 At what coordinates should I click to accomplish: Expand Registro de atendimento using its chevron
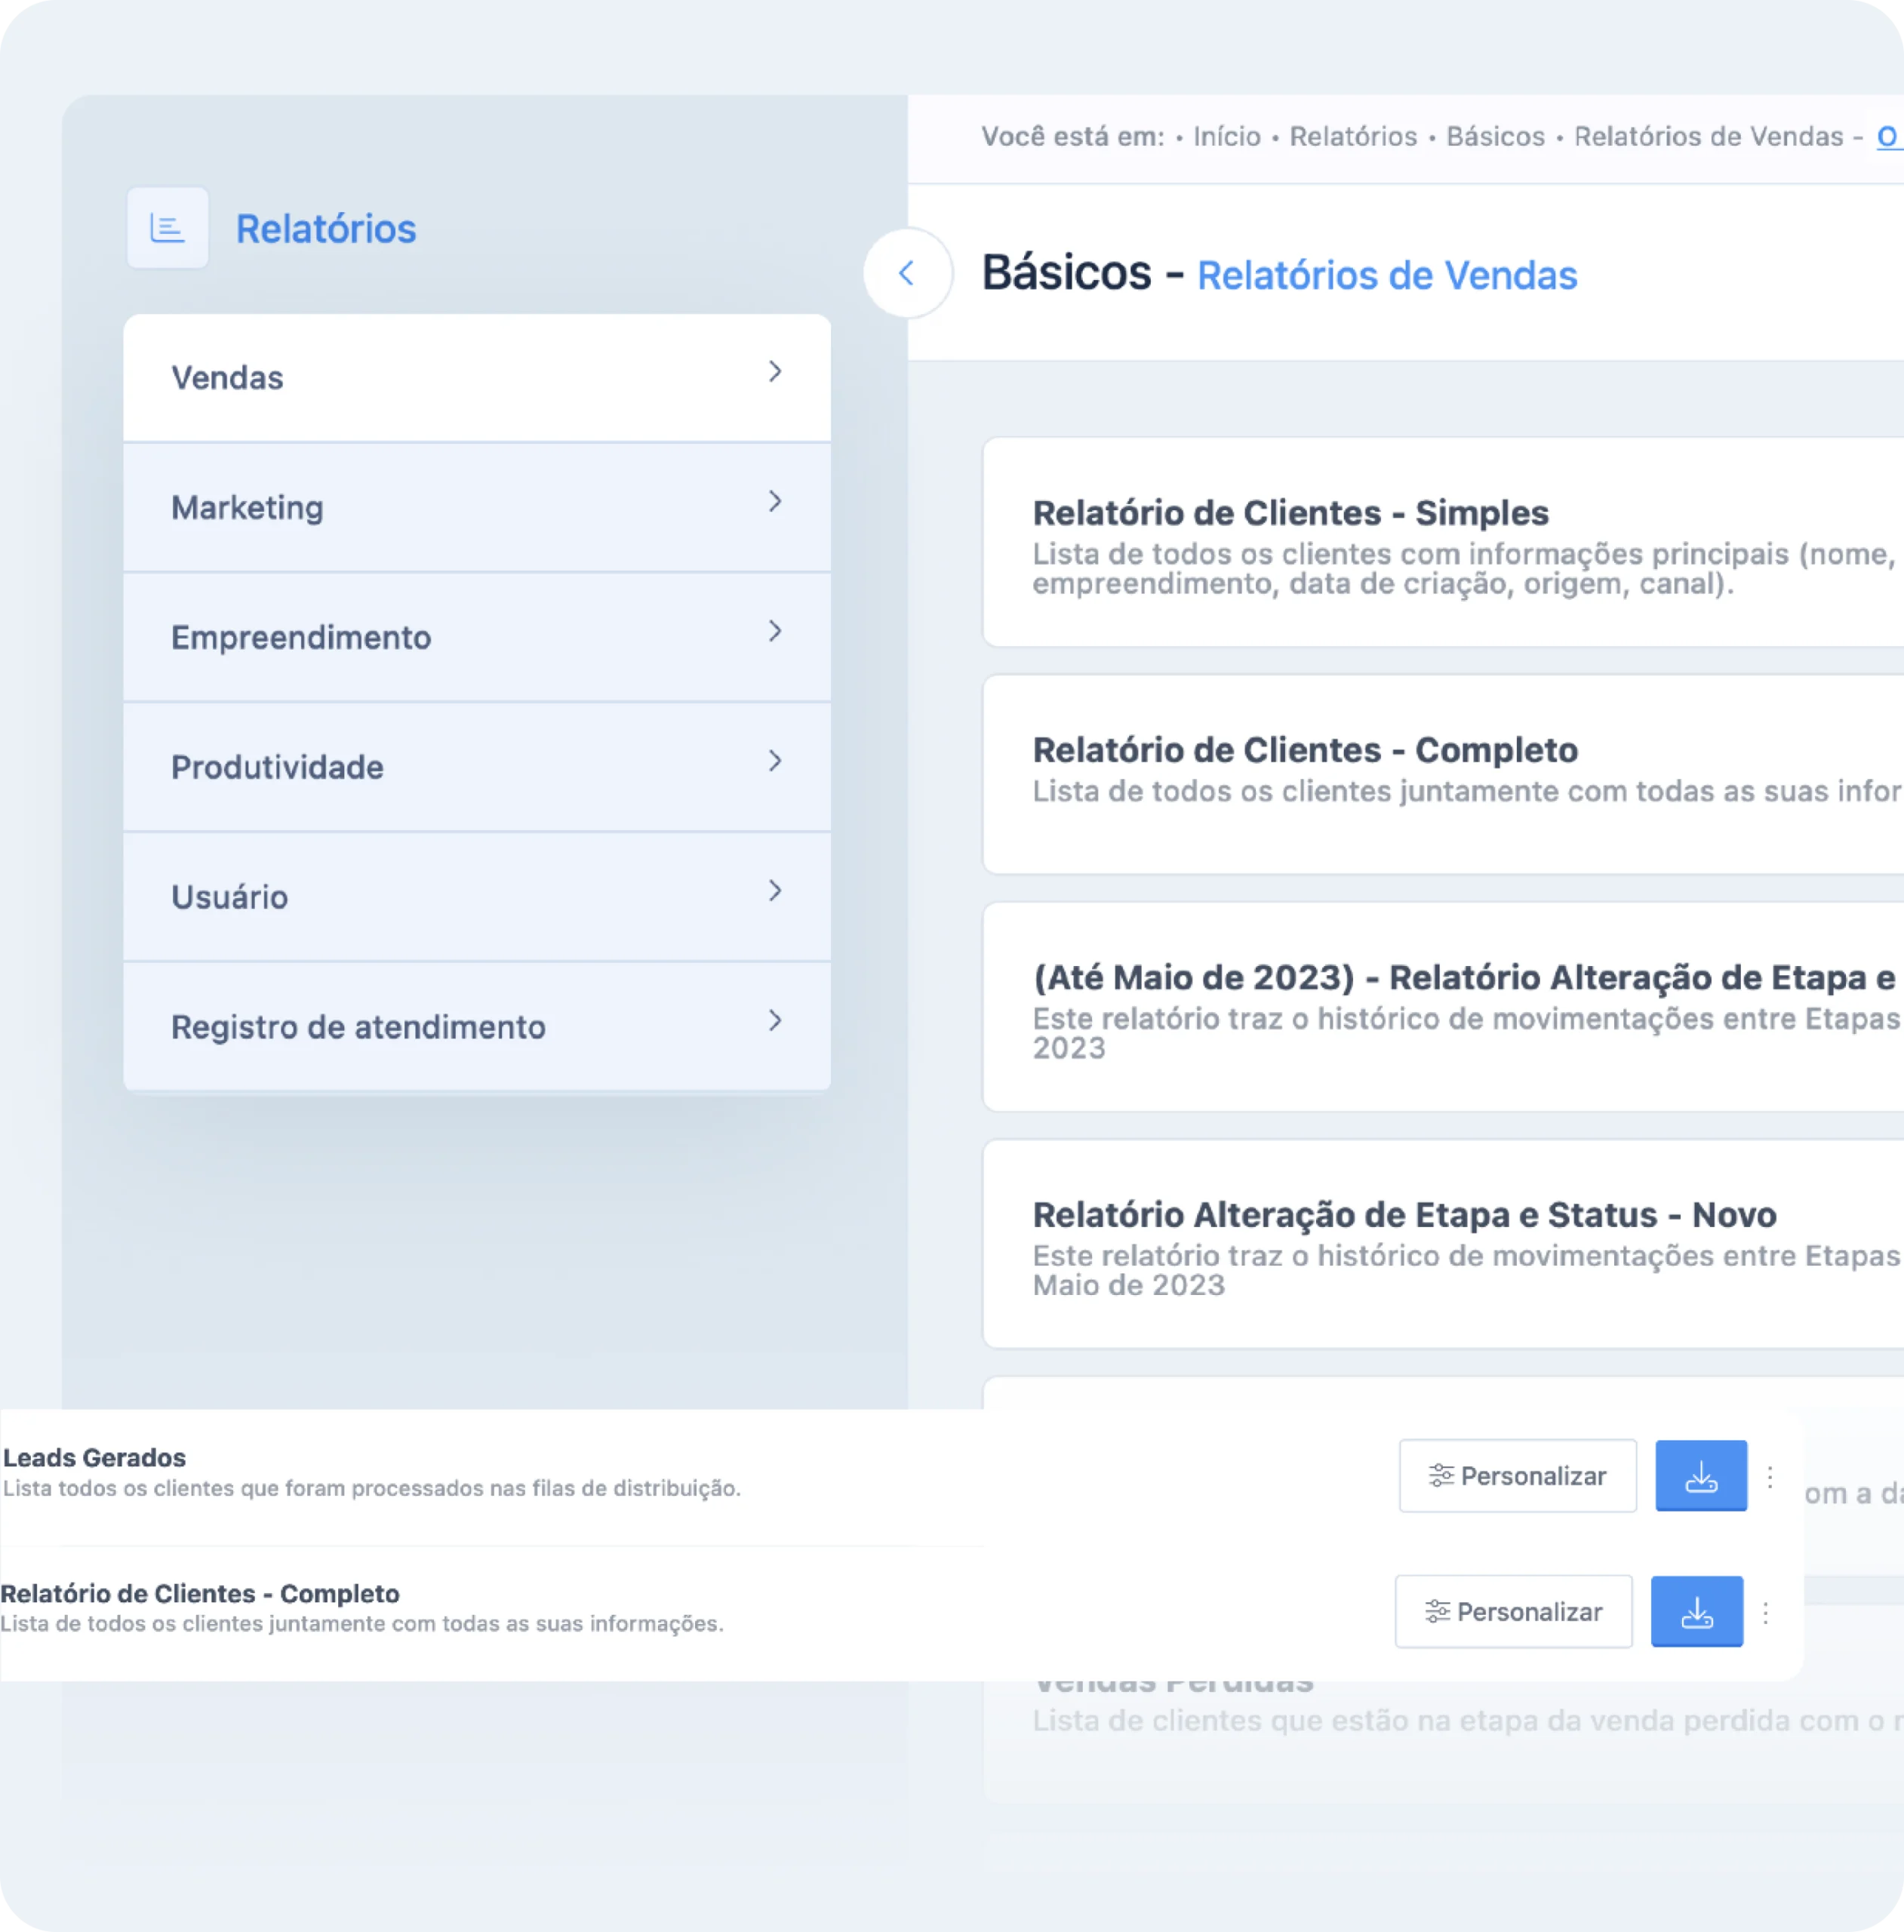[775, 1021]
